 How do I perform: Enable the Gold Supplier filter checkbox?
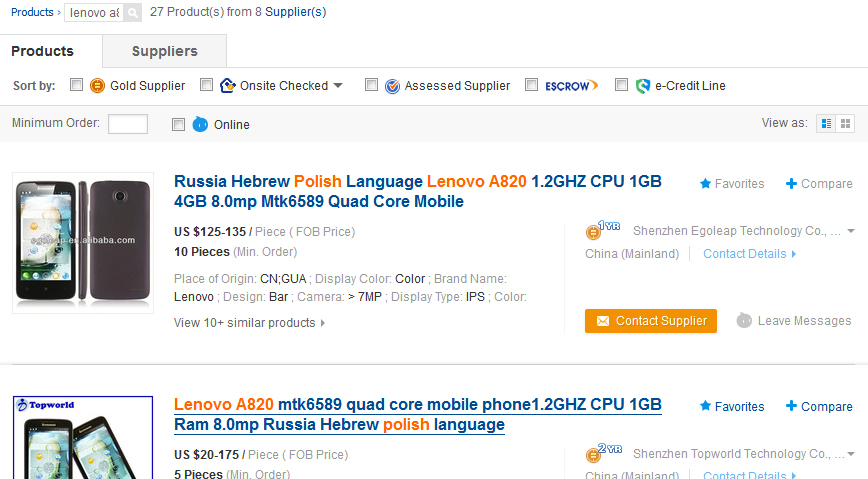click(77, 85)
